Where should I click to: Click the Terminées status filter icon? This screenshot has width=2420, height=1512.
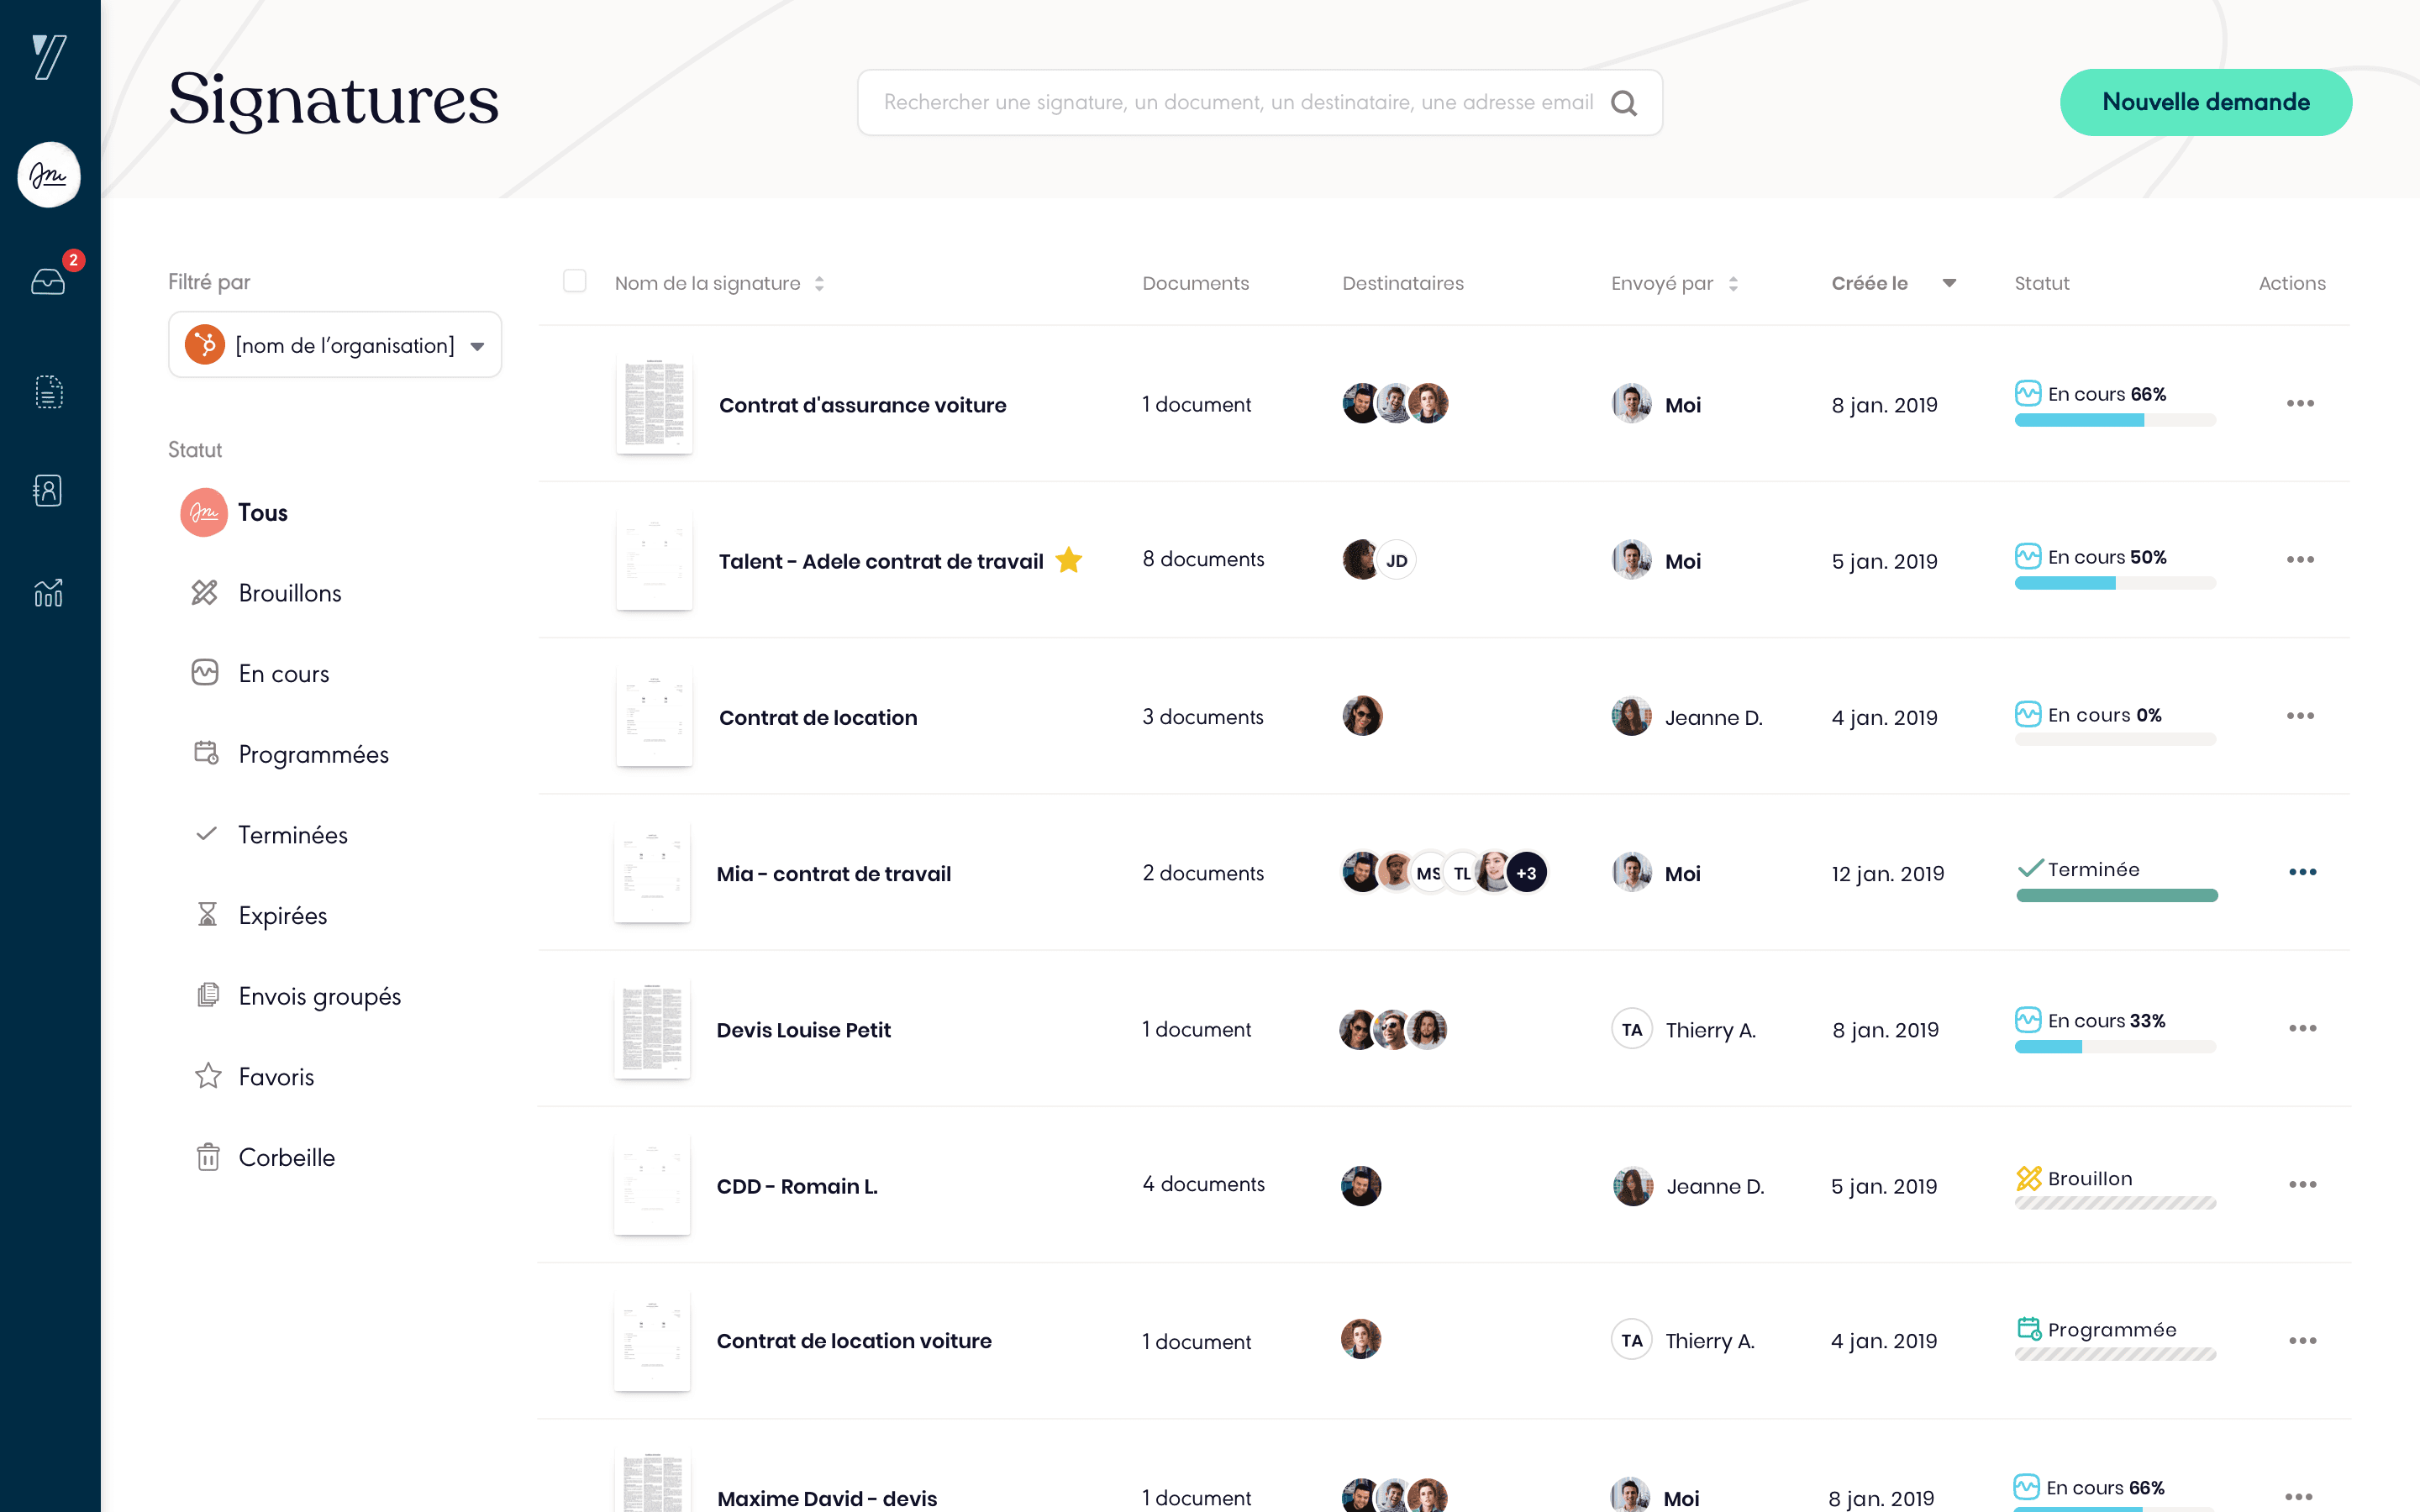206,834
